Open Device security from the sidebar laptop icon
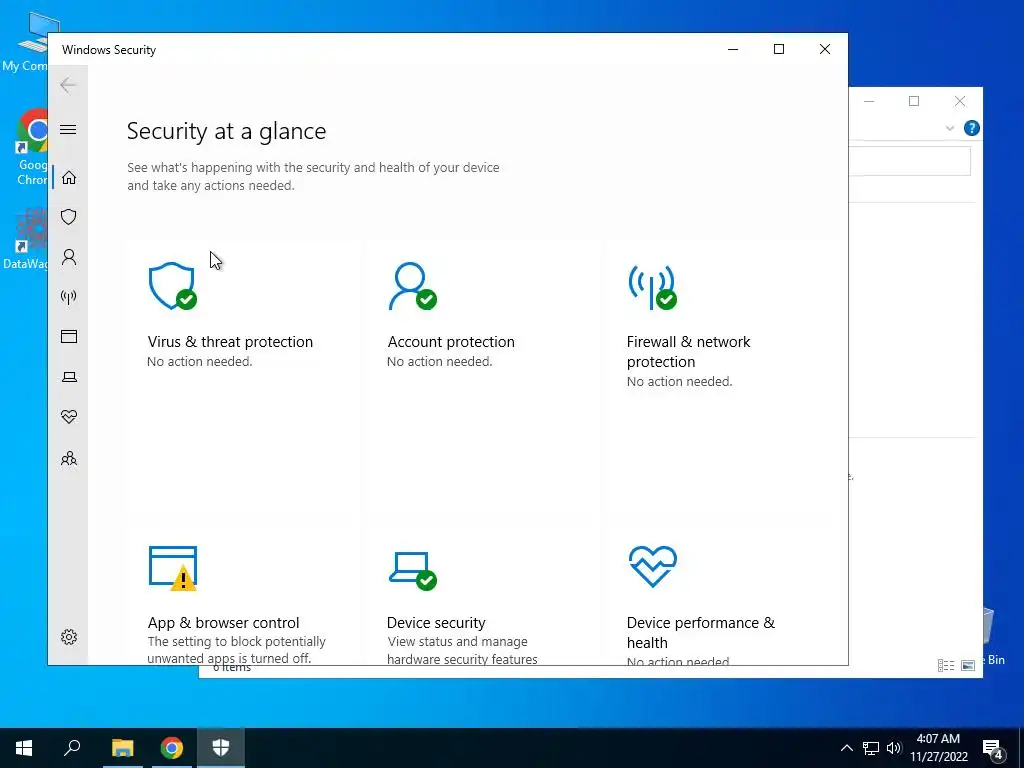Screen dimensions: 1024x768 click(69, 377)
